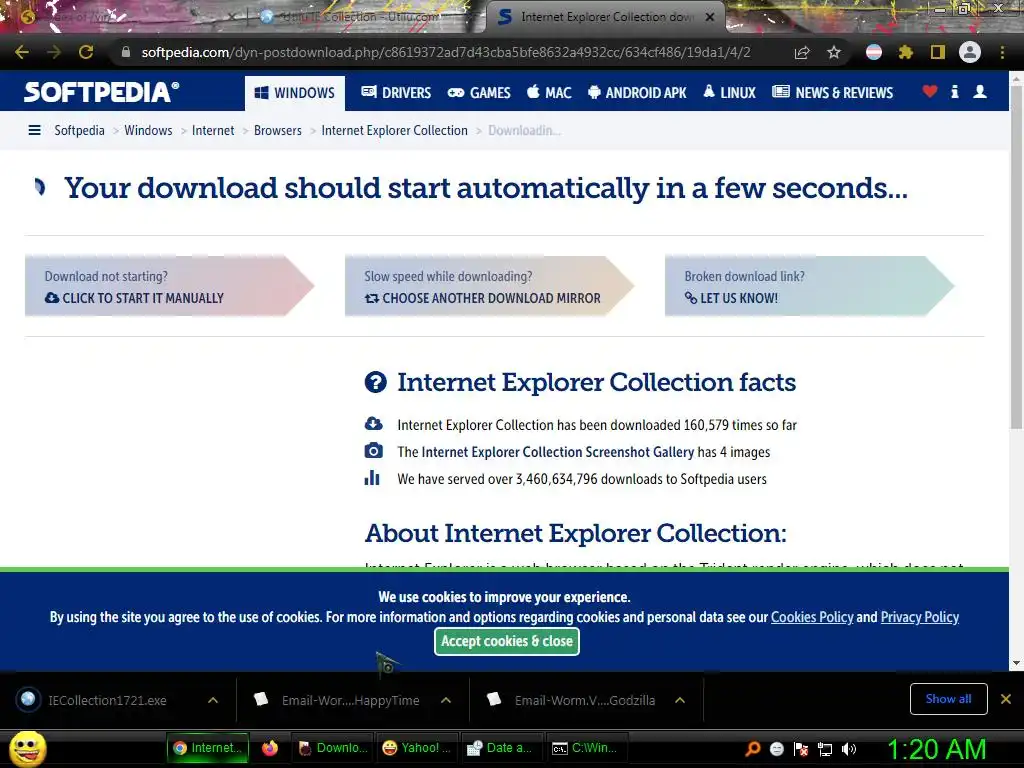
Task: Open the Privacy Policy link
Action: tap(920, 617)
